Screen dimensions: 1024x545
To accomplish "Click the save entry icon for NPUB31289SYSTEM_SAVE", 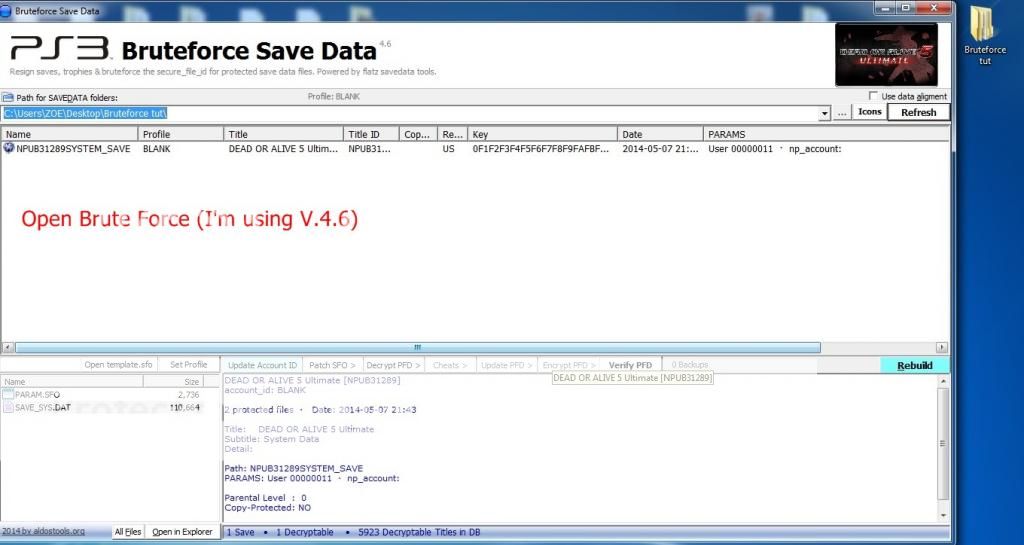I will point(10,148).
